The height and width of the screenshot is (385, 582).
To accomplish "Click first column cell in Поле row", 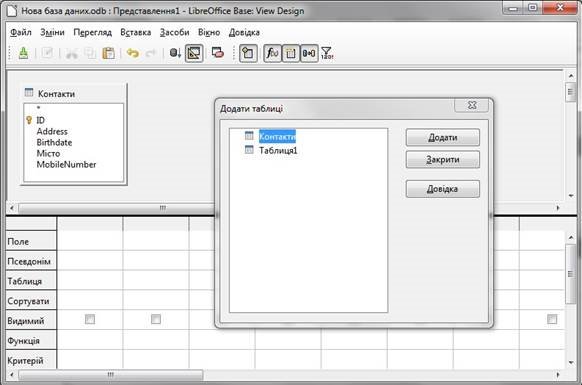I will click(90, 241).
